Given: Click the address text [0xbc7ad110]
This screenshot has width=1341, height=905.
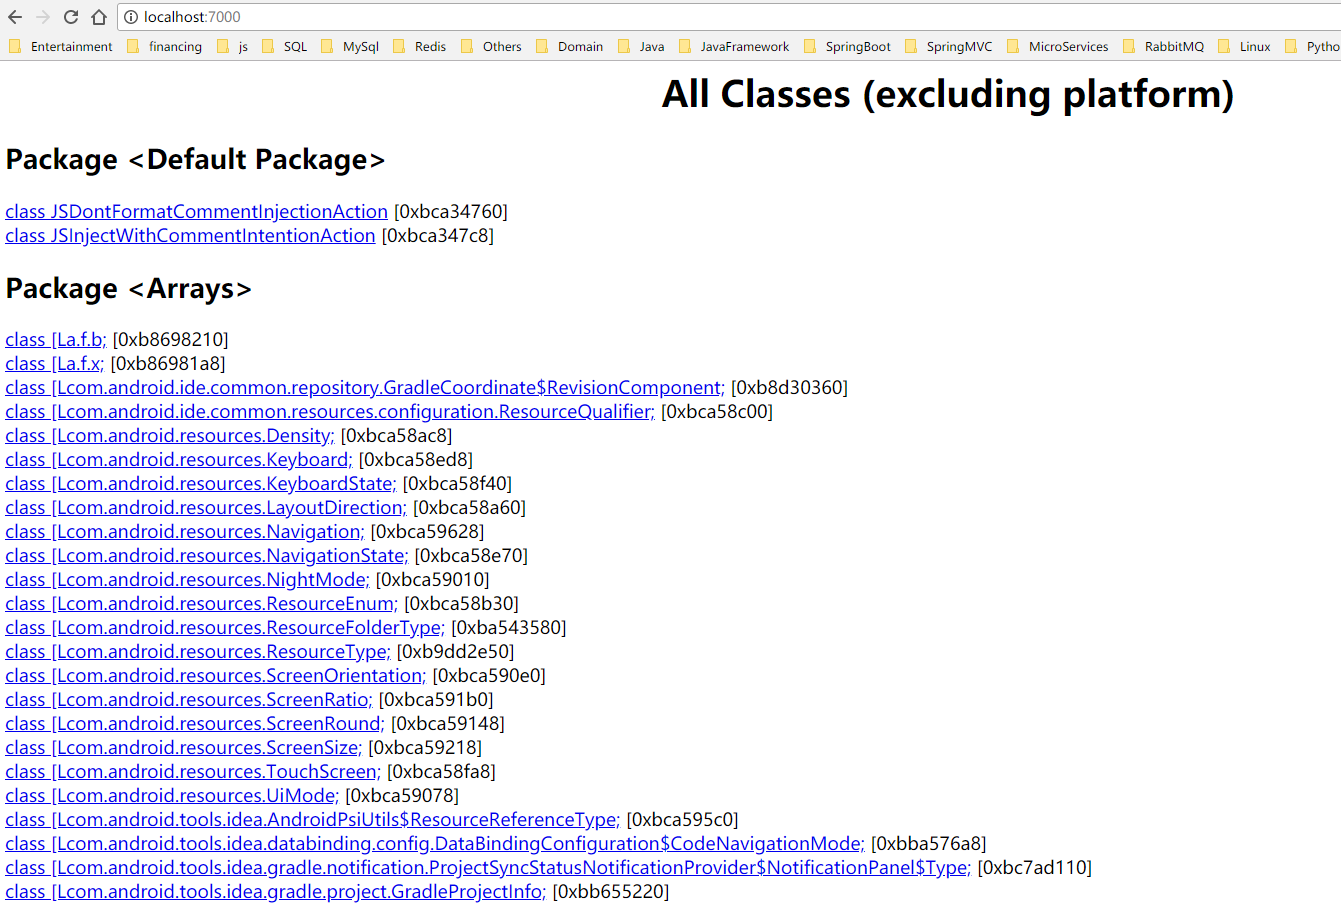Looking at the screenshot, I should click(1035, 868).
